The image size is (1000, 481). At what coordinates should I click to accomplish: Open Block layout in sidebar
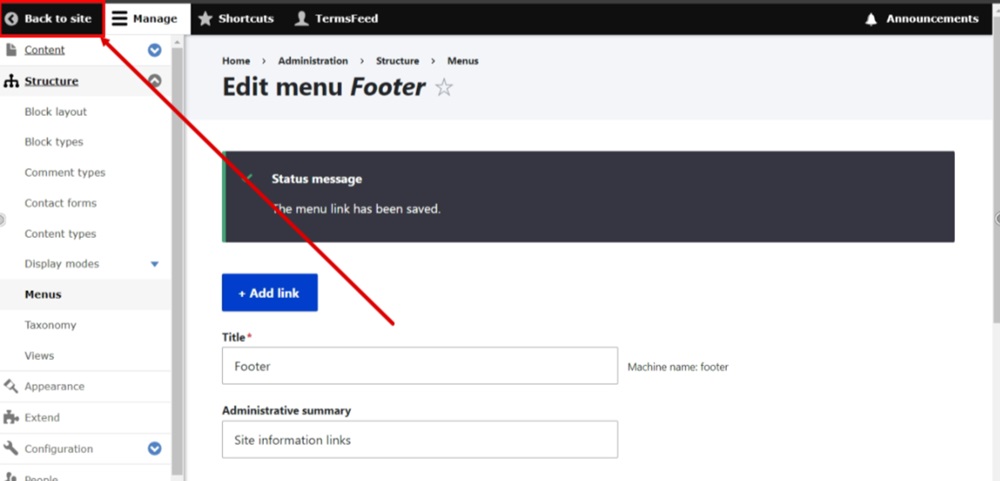tap(55, 112)
